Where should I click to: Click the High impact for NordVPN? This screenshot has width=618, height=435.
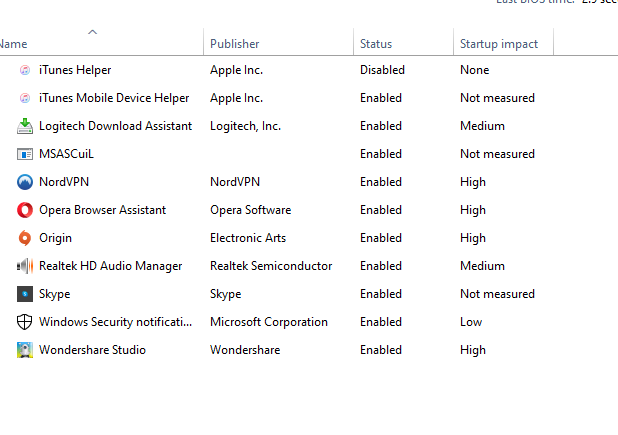473,182
